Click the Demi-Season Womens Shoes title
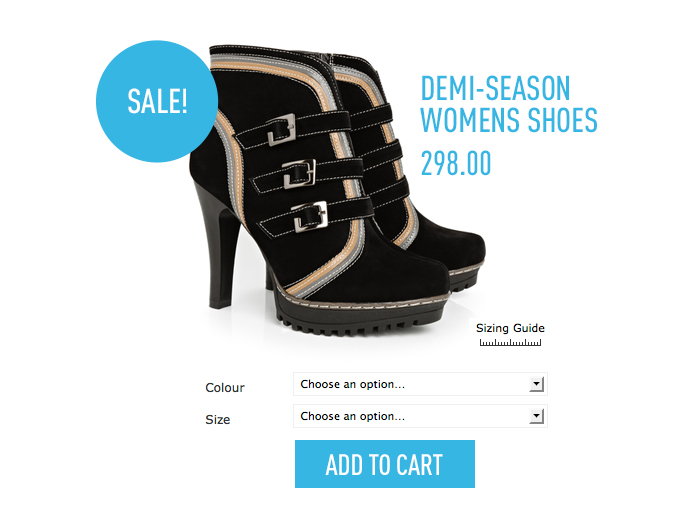Screen dimensions: 700x520 508,104
